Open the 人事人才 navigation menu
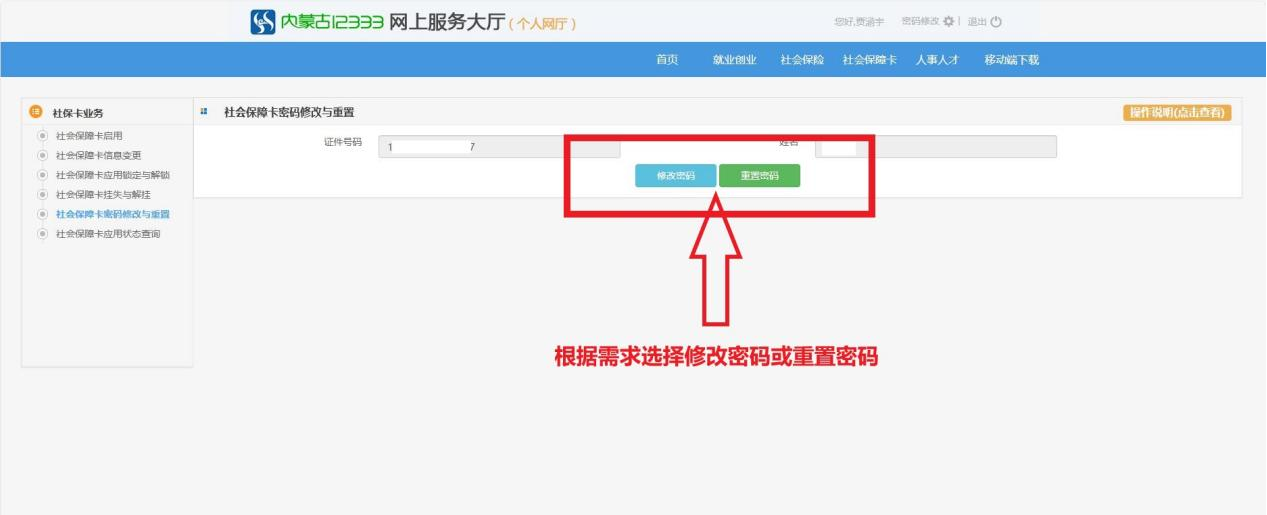This screenshot has height=515, width=1267. pos(937,60)
